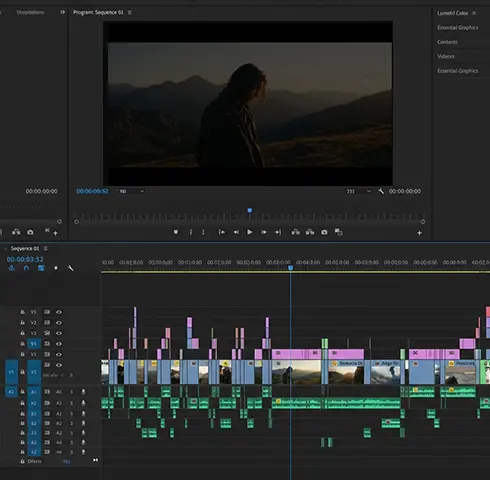
Task: Select pink adjustment clip above the sunrise clip
Action: tap(346, 354)
